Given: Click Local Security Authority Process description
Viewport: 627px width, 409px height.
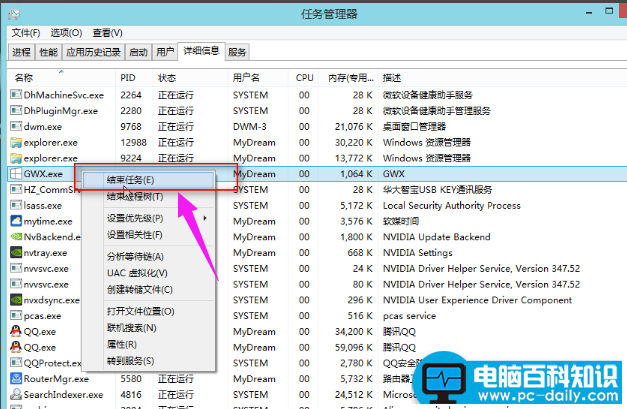Looking at the screenshot, I should tap(451, 205).
